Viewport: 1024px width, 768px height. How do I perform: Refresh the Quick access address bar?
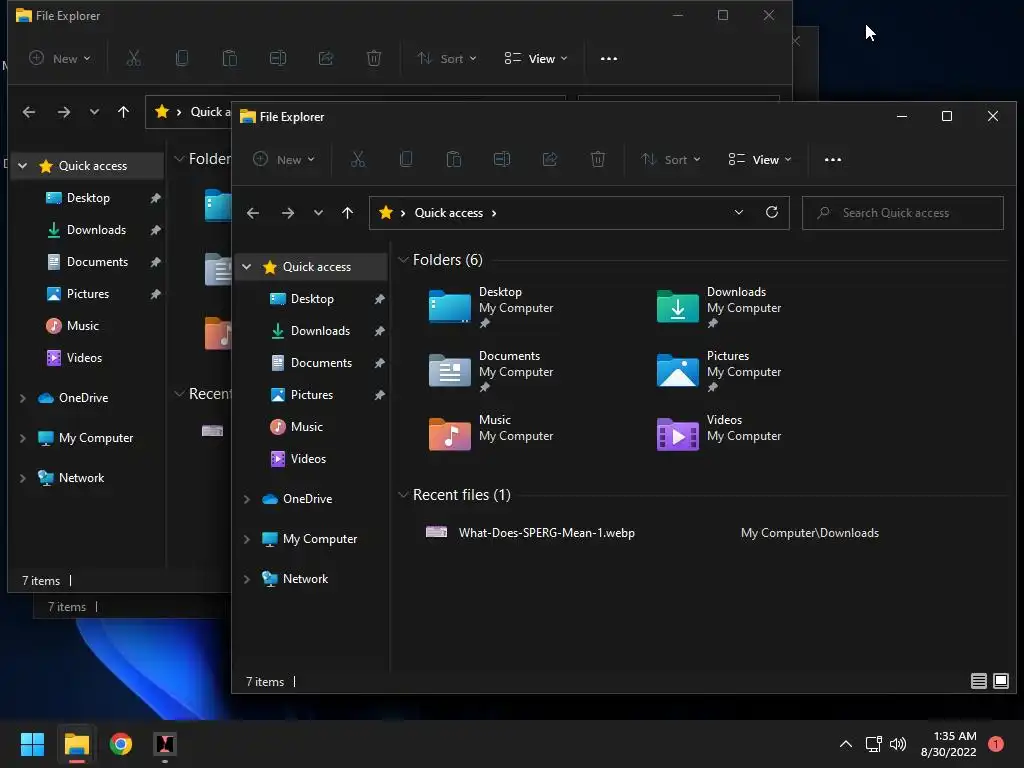coord(771,212)
